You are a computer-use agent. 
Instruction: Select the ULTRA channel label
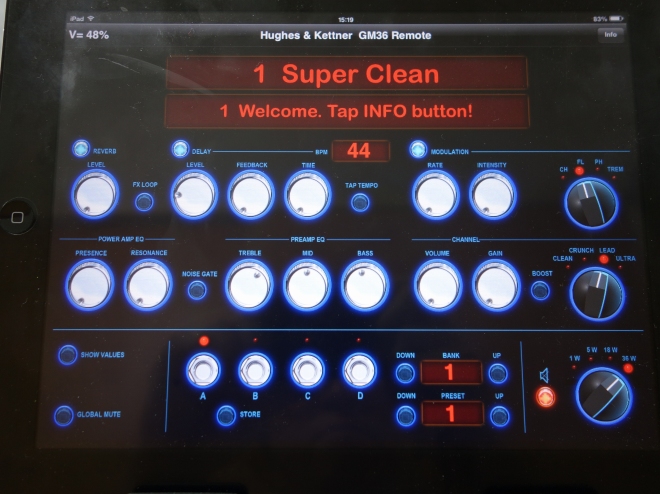[625, 258]
